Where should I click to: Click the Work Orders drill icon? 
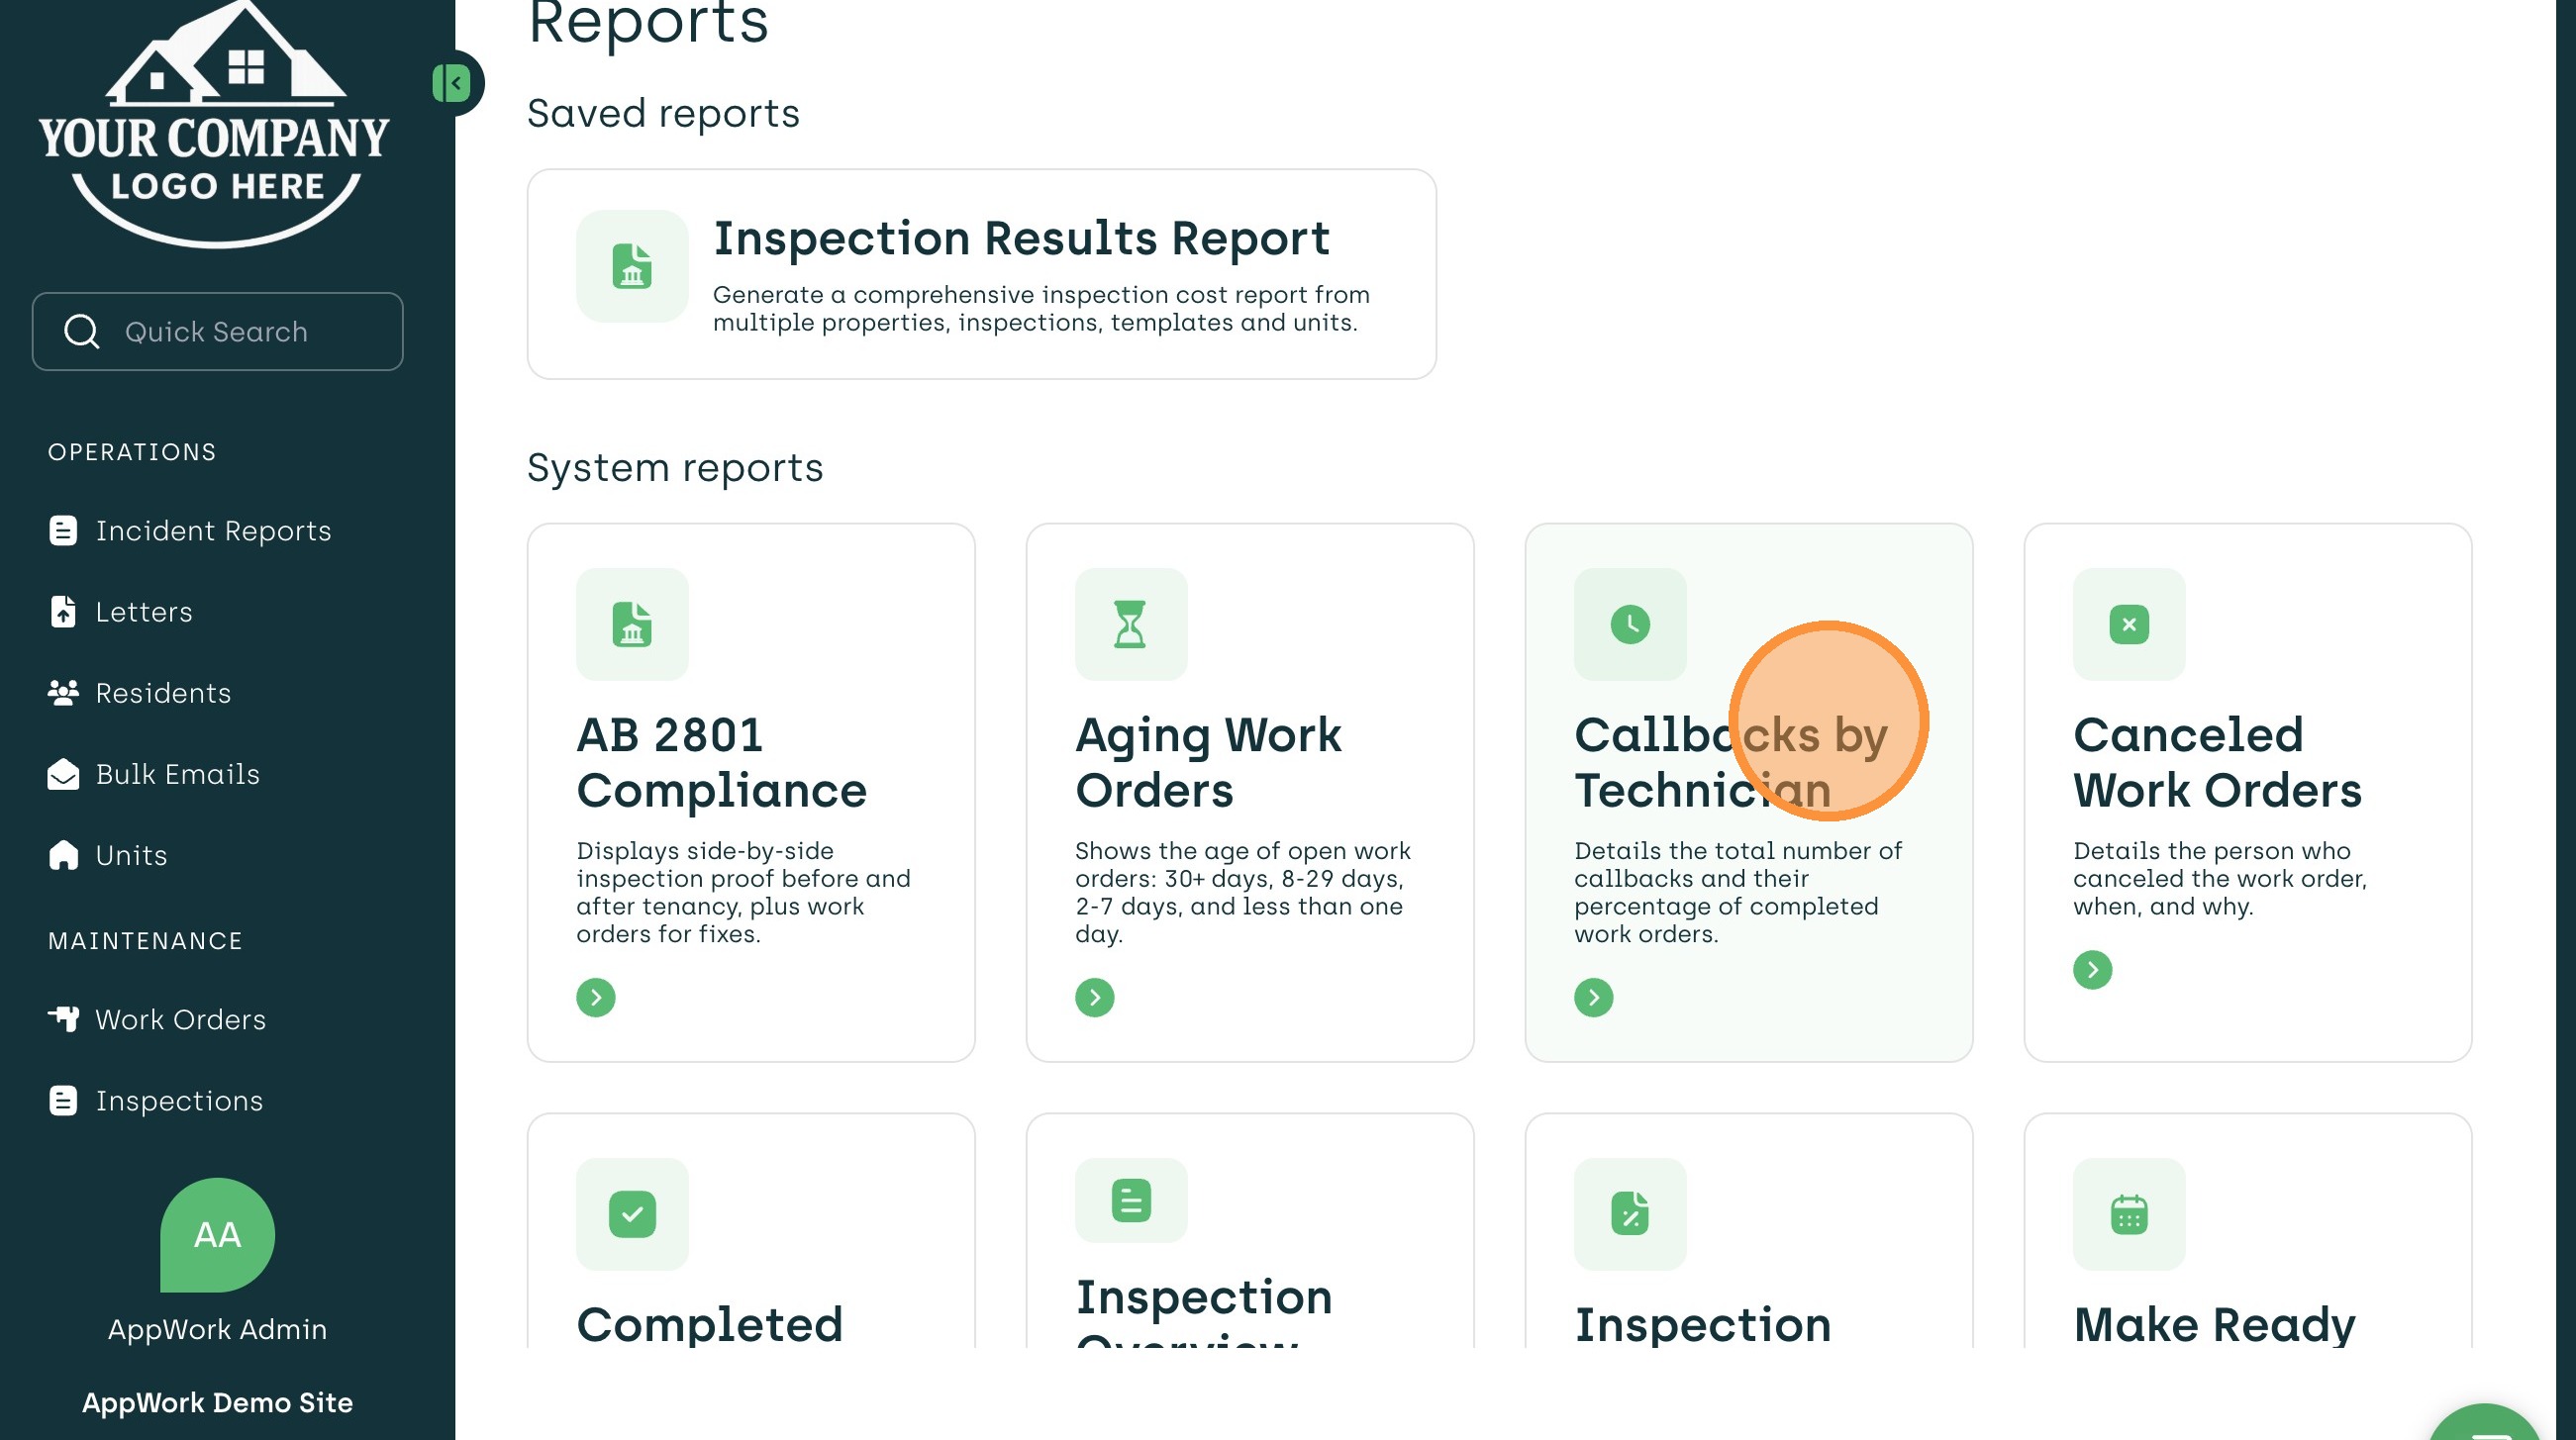click(63, 1018)
